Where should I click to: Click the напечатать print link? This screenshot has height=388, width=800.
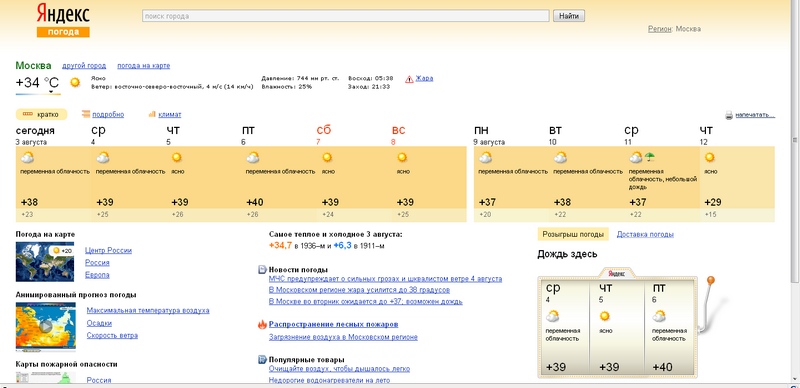tap(755, 115)
